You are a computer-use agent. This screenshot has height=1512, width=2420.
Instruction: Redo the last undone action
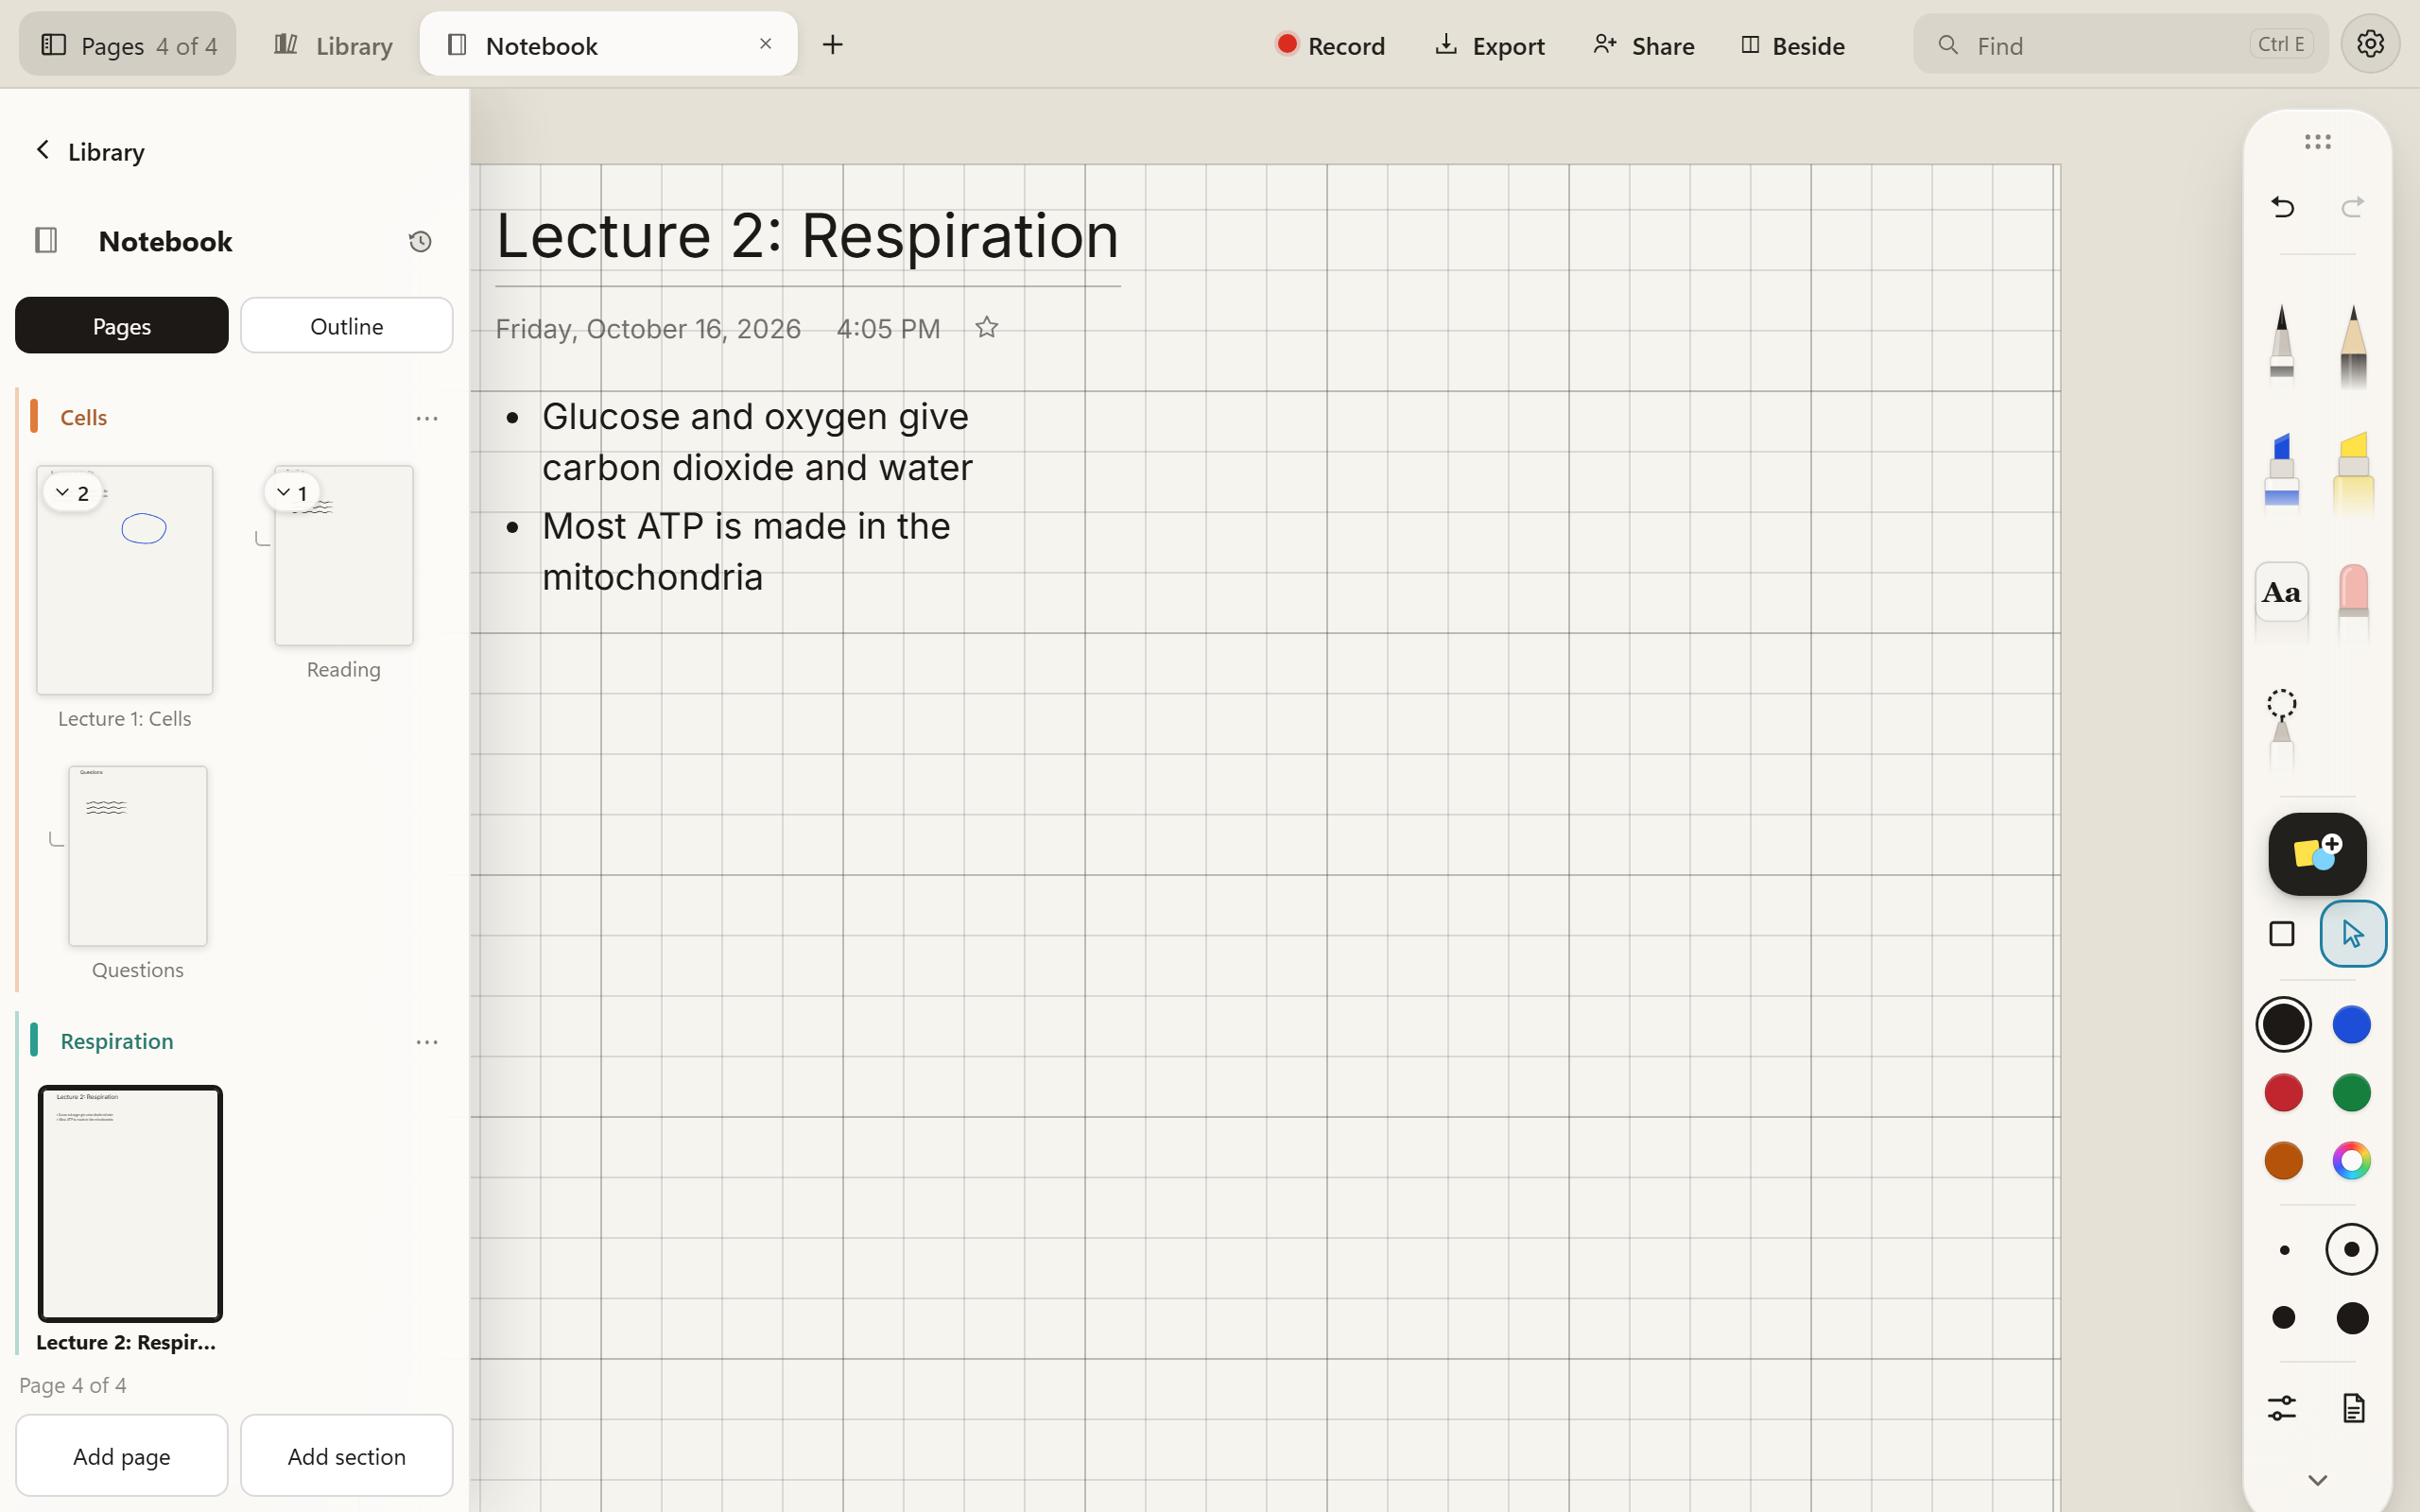tap(2353, 207)
